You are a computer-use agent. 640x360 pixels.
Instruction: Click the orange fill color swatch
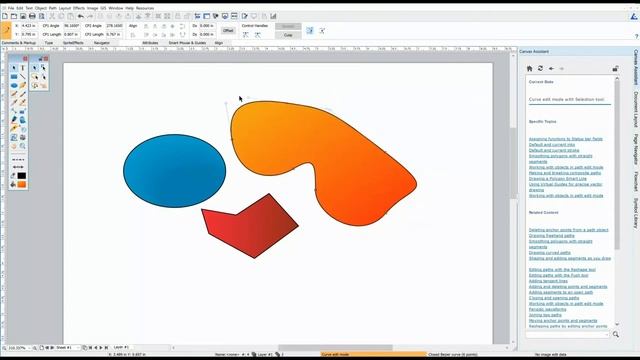(x=22, y=184)
